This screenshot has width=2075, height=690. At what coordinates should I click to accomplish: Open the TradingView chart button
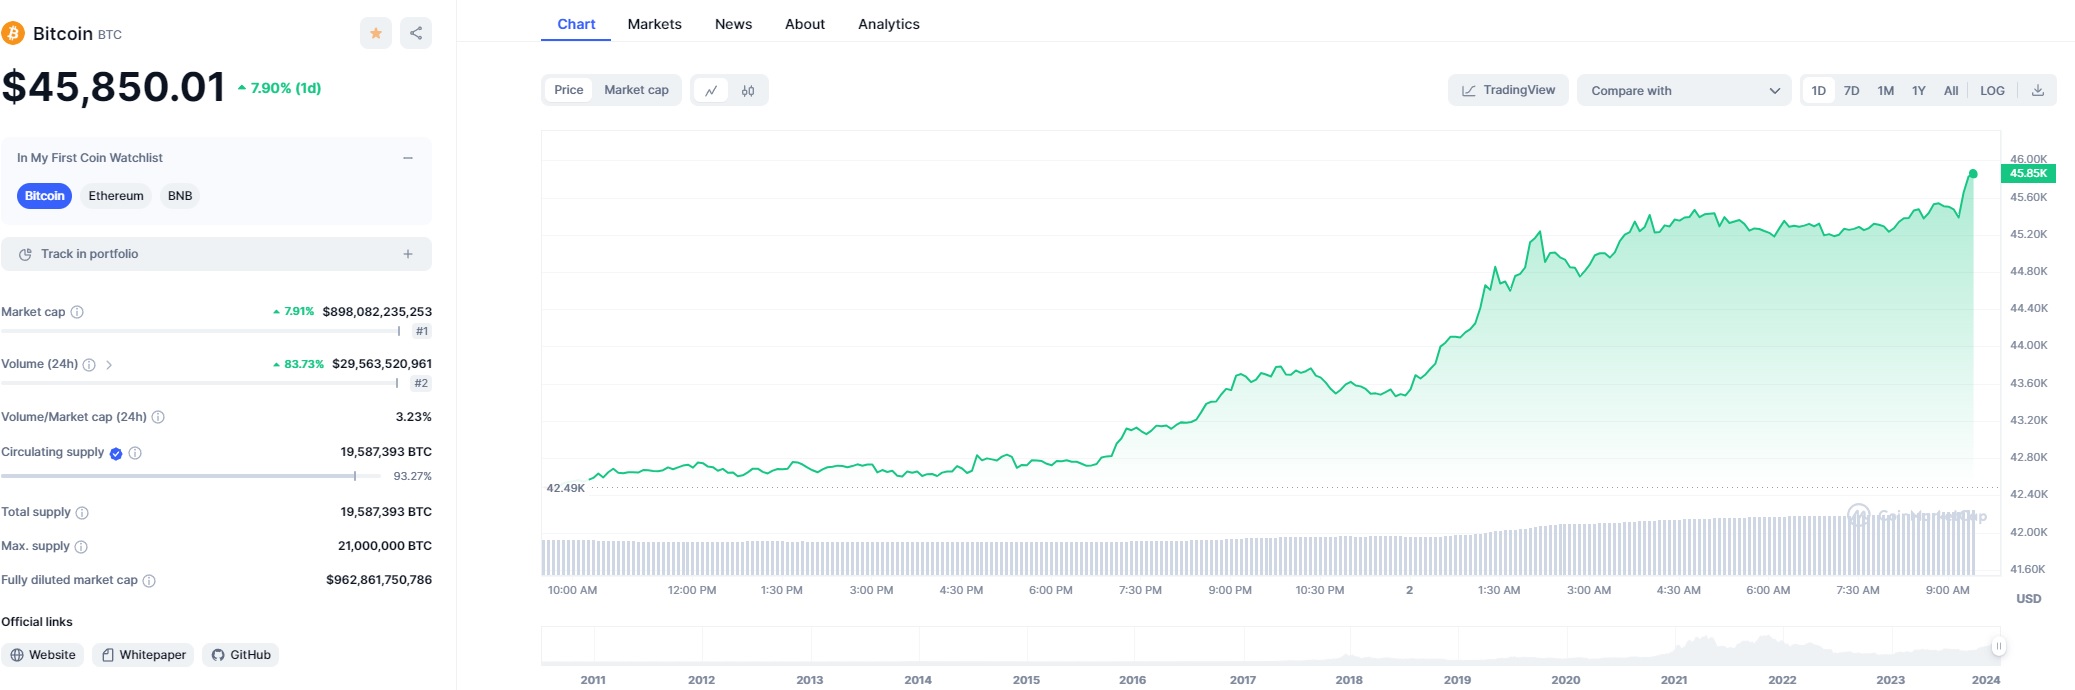tap(1508, 90)
